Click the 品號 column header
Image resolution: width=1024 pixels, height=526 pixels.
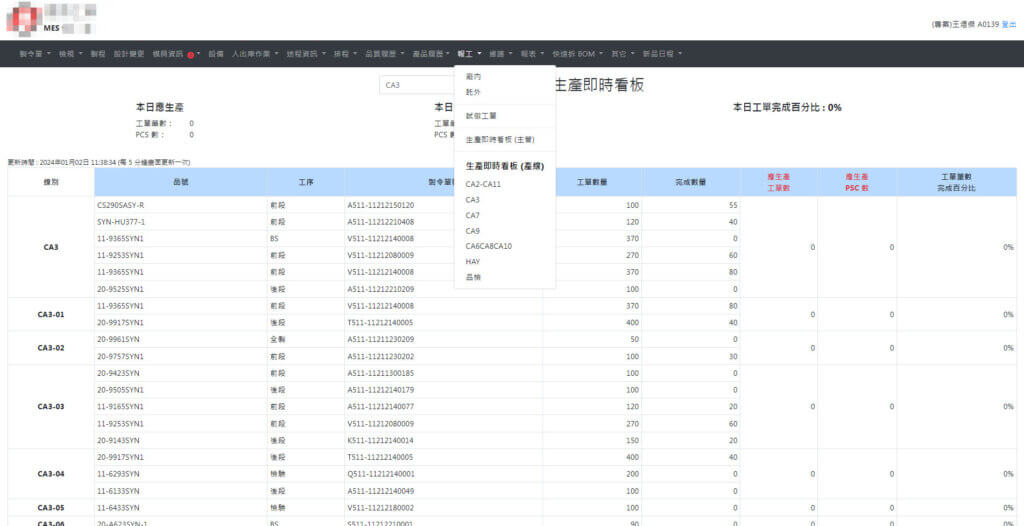[180, 182]
